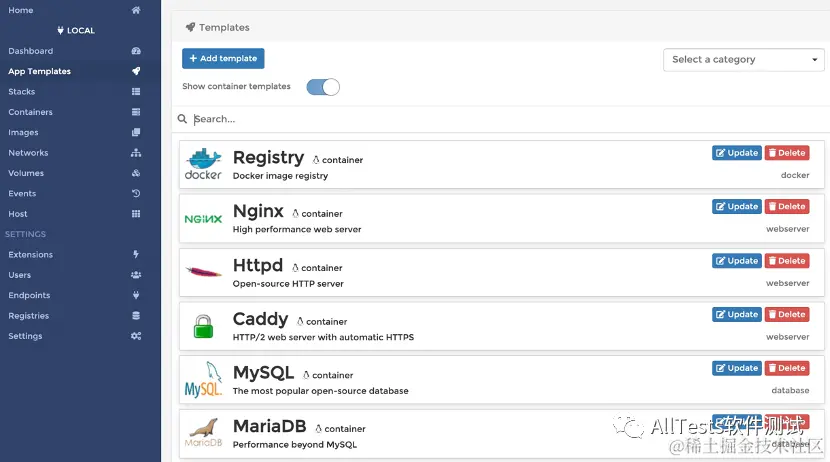Click the MariaDB seal logo
830x462 pixels.
point(203,433)
